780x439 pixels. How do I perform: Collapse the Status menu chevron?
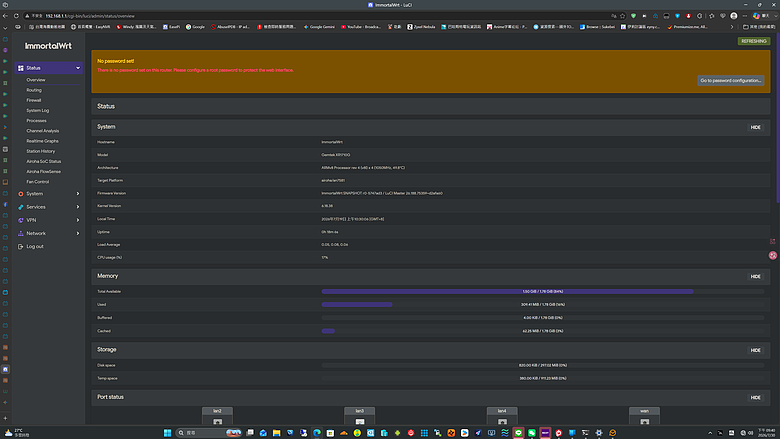[x=78, y=68]
